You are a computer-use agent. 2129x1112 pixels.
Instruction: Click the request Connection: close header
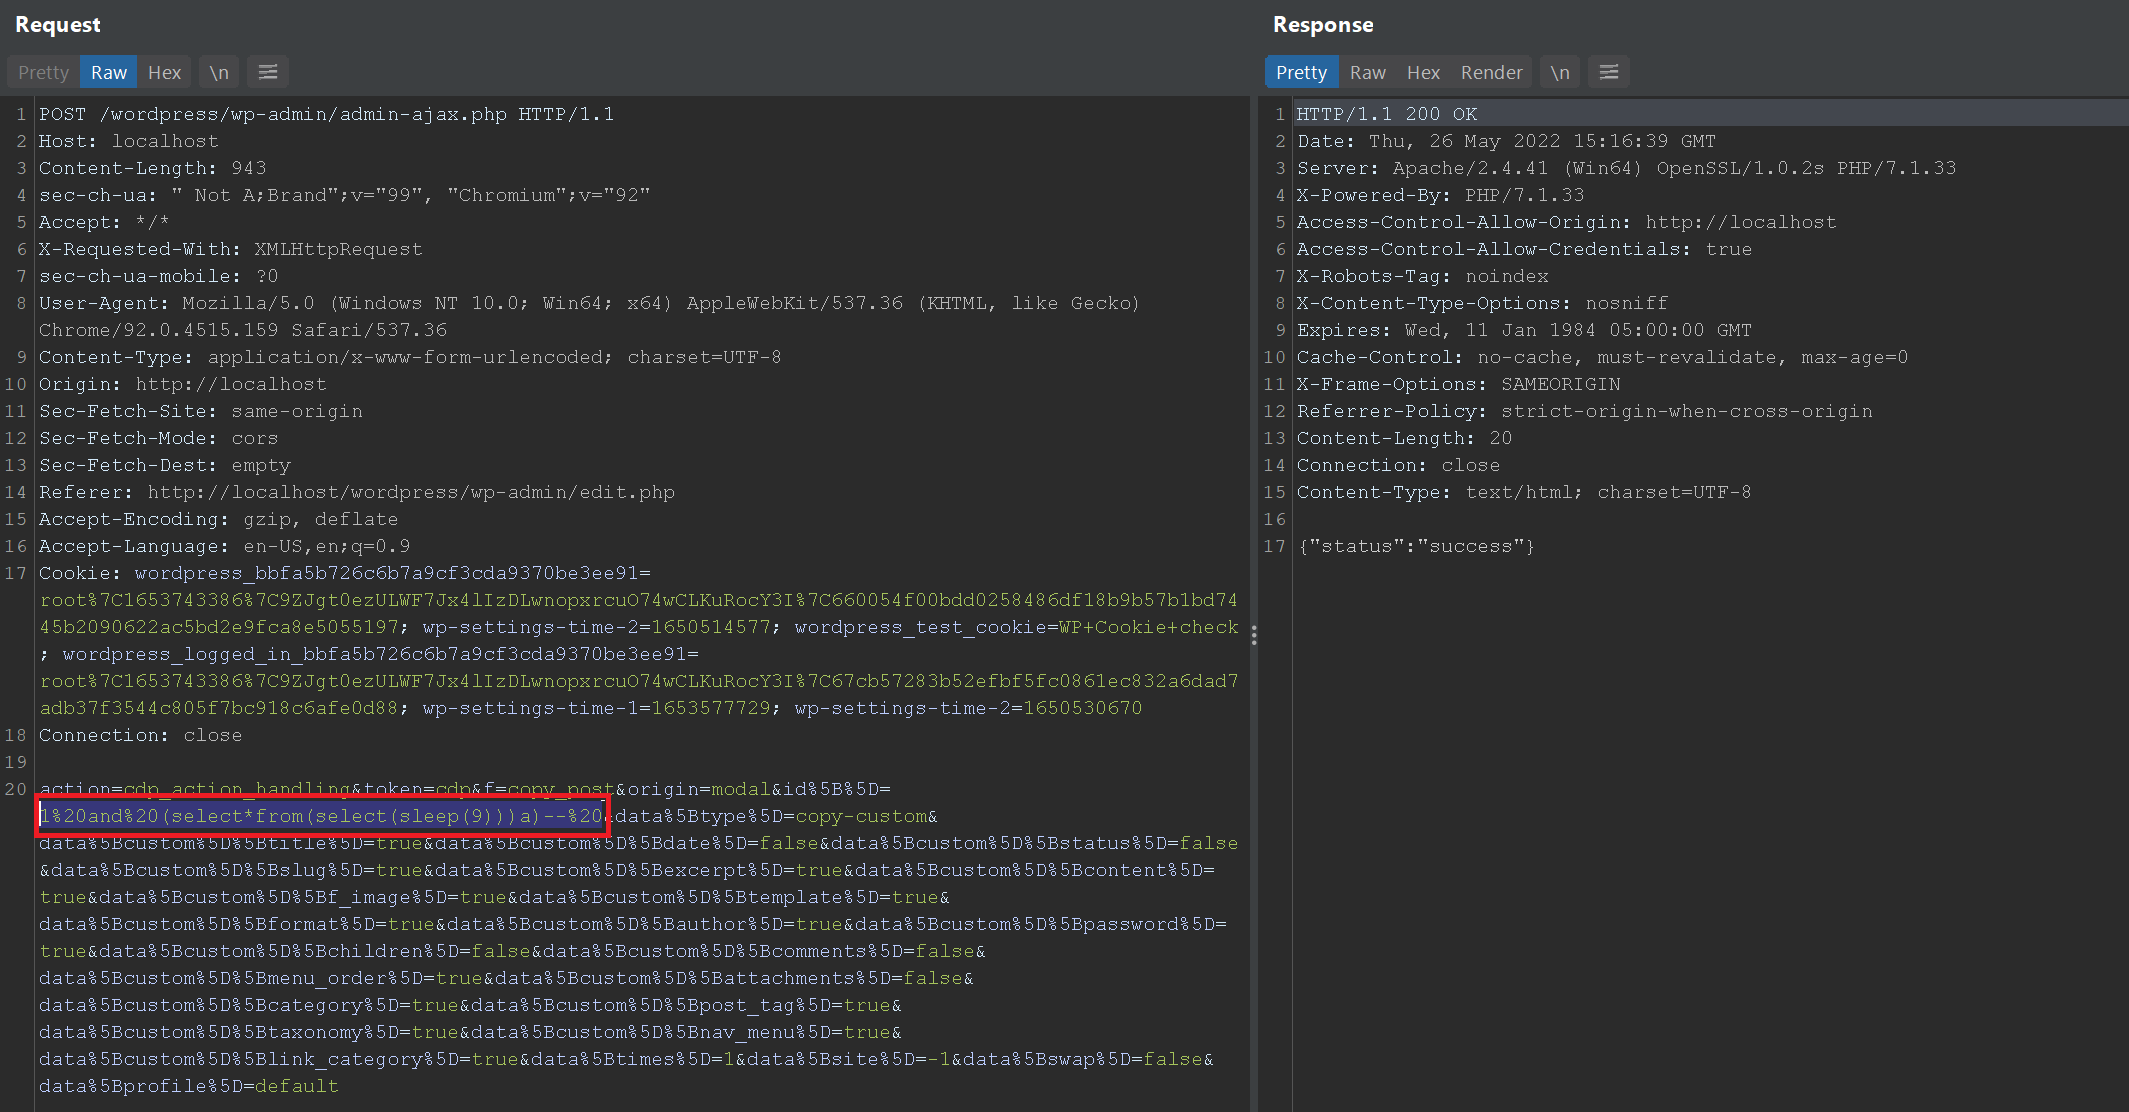[x=141, y=735]
